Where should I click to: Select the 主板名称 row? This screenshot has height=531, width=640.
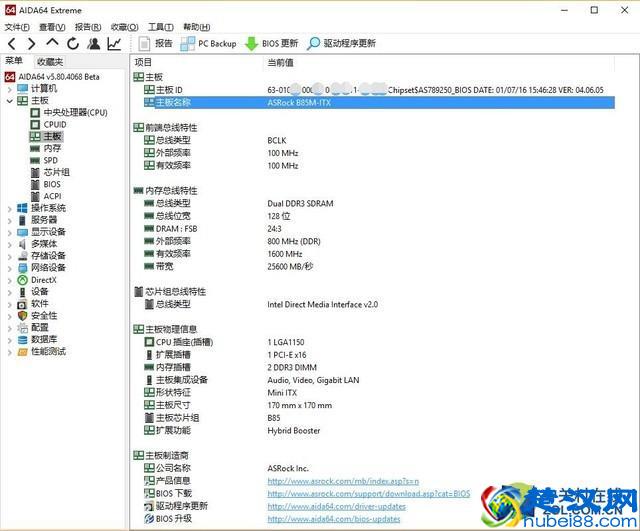[379, 102]
